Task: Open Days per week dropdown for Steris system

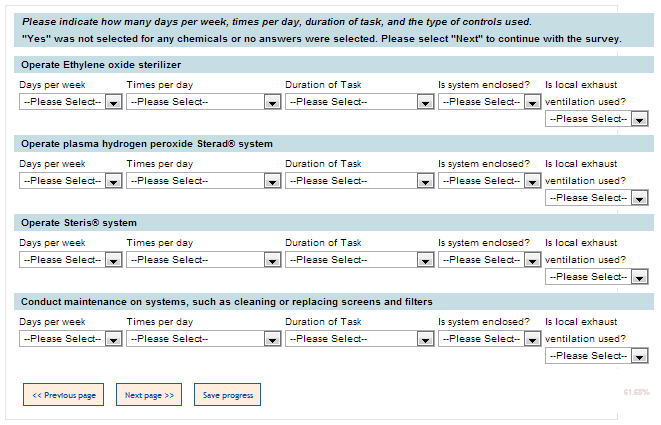Action: pyautogui.click(x=70, y=260)
